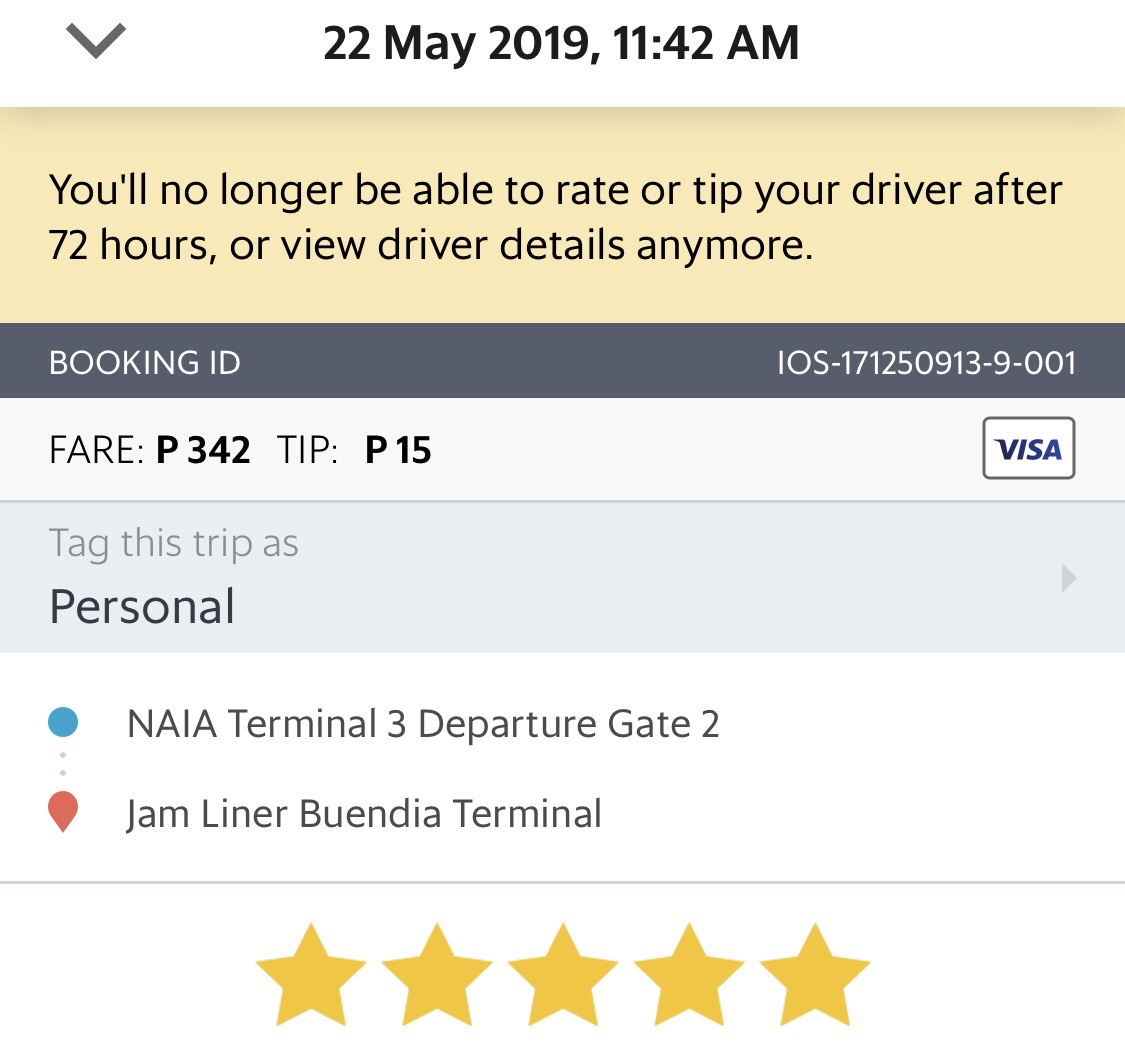Expand the trip tag arrow on the right
This screenshot has height=1063, width=1125.
pos(1068,577)
